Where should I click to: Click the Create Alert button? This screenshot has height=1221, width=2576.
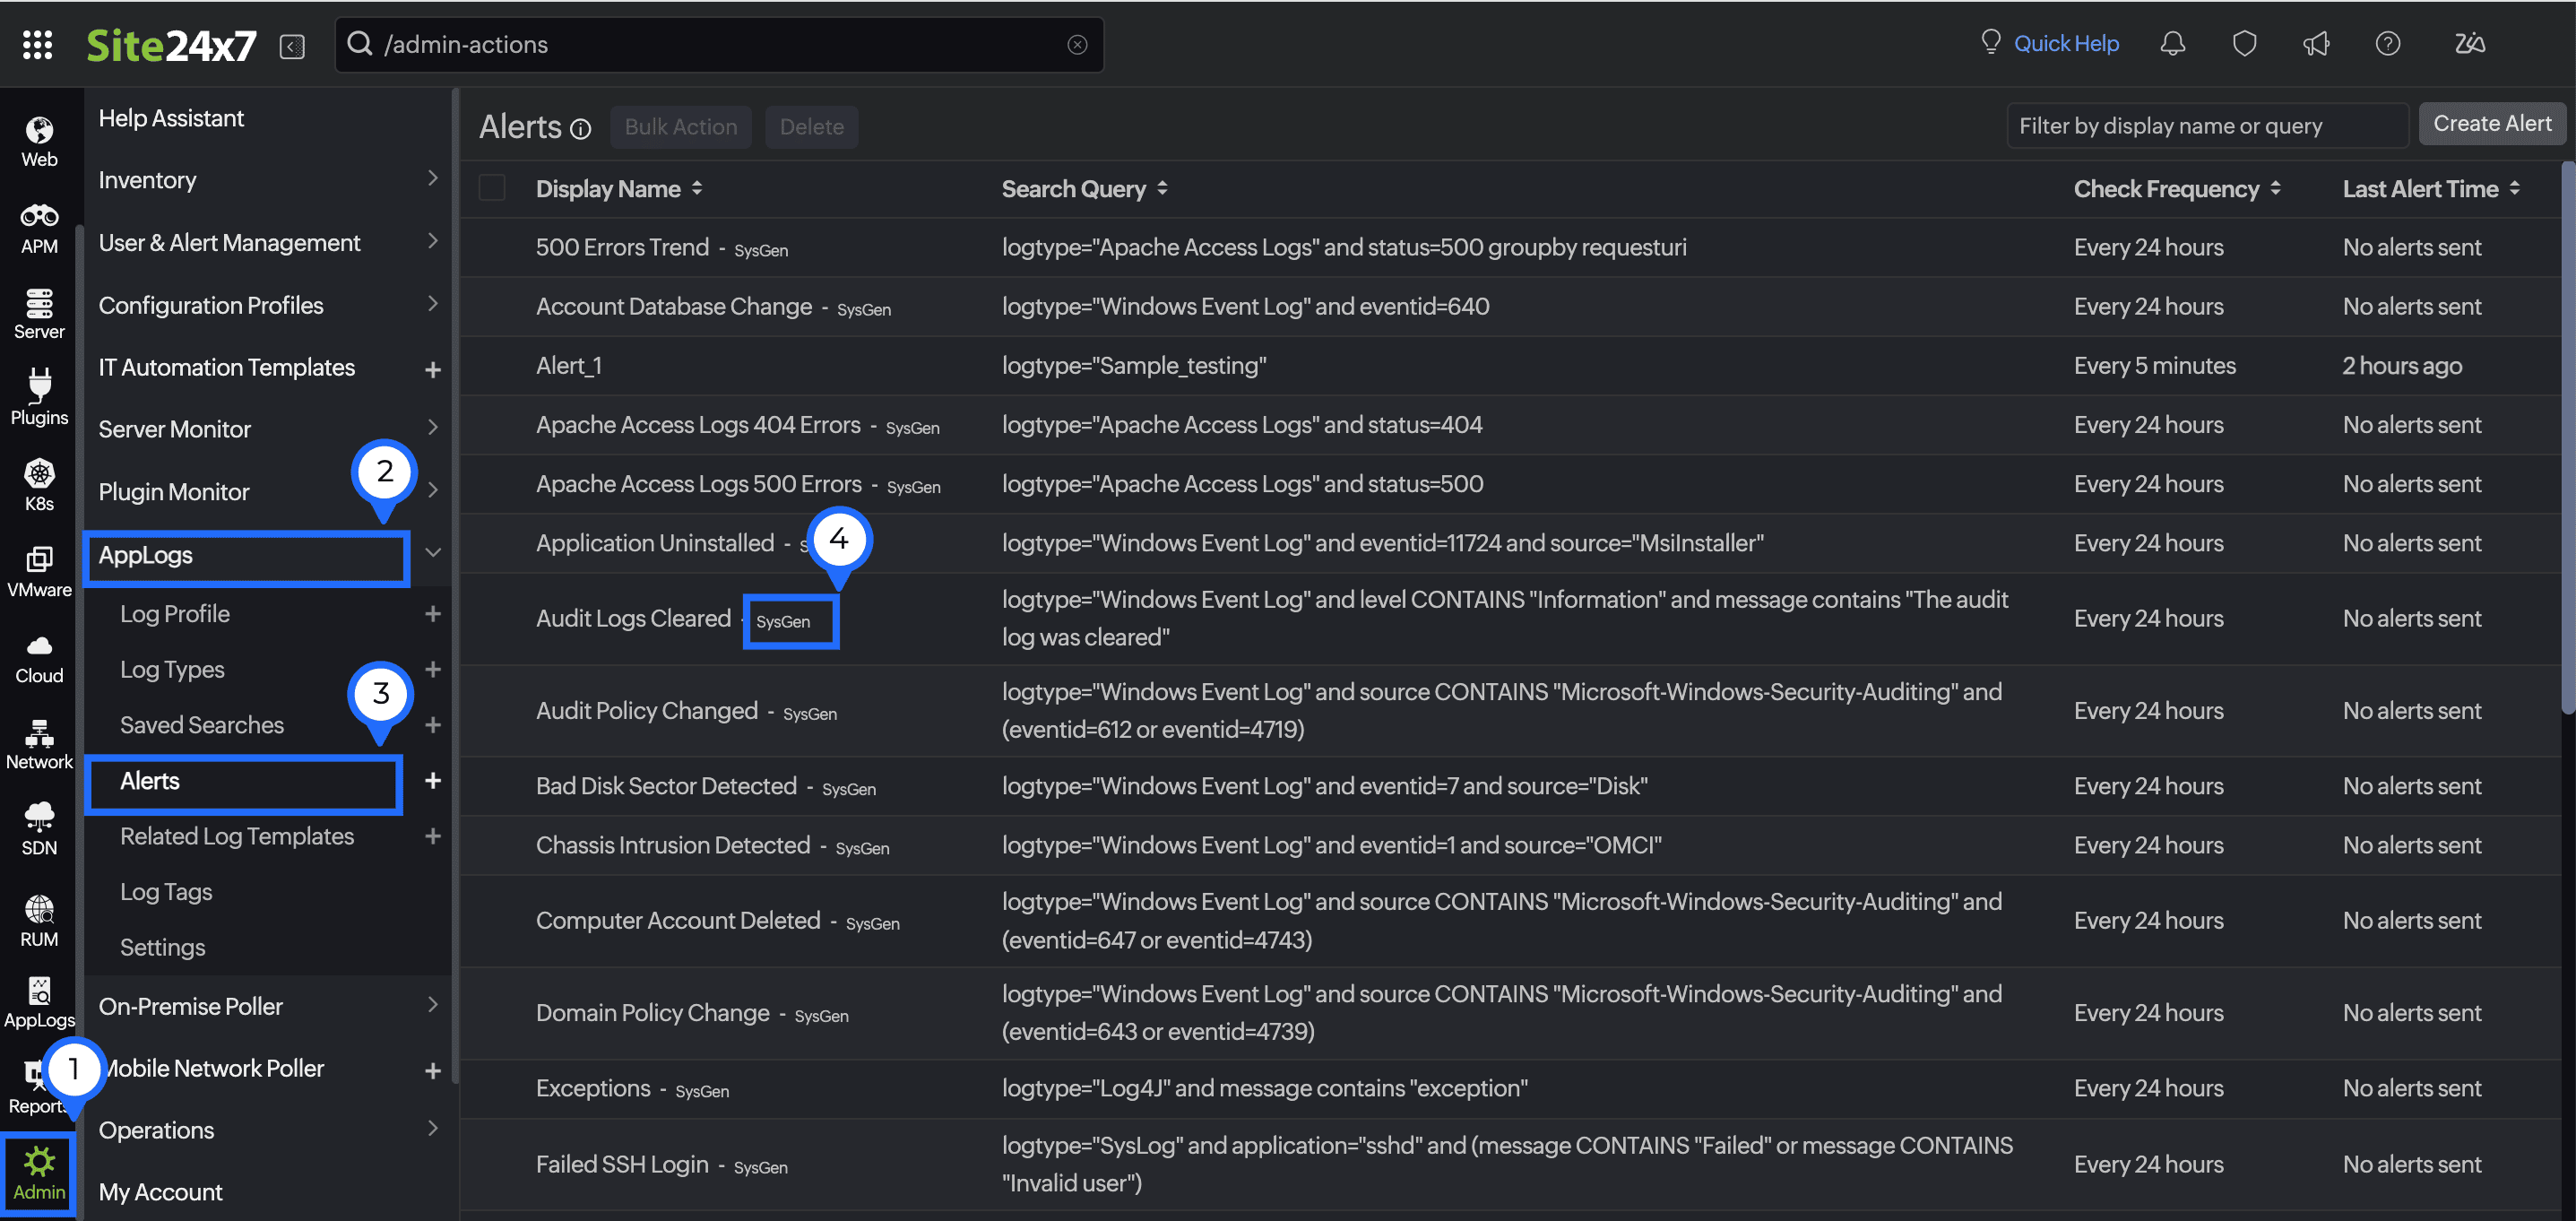tap(2492, 123)
